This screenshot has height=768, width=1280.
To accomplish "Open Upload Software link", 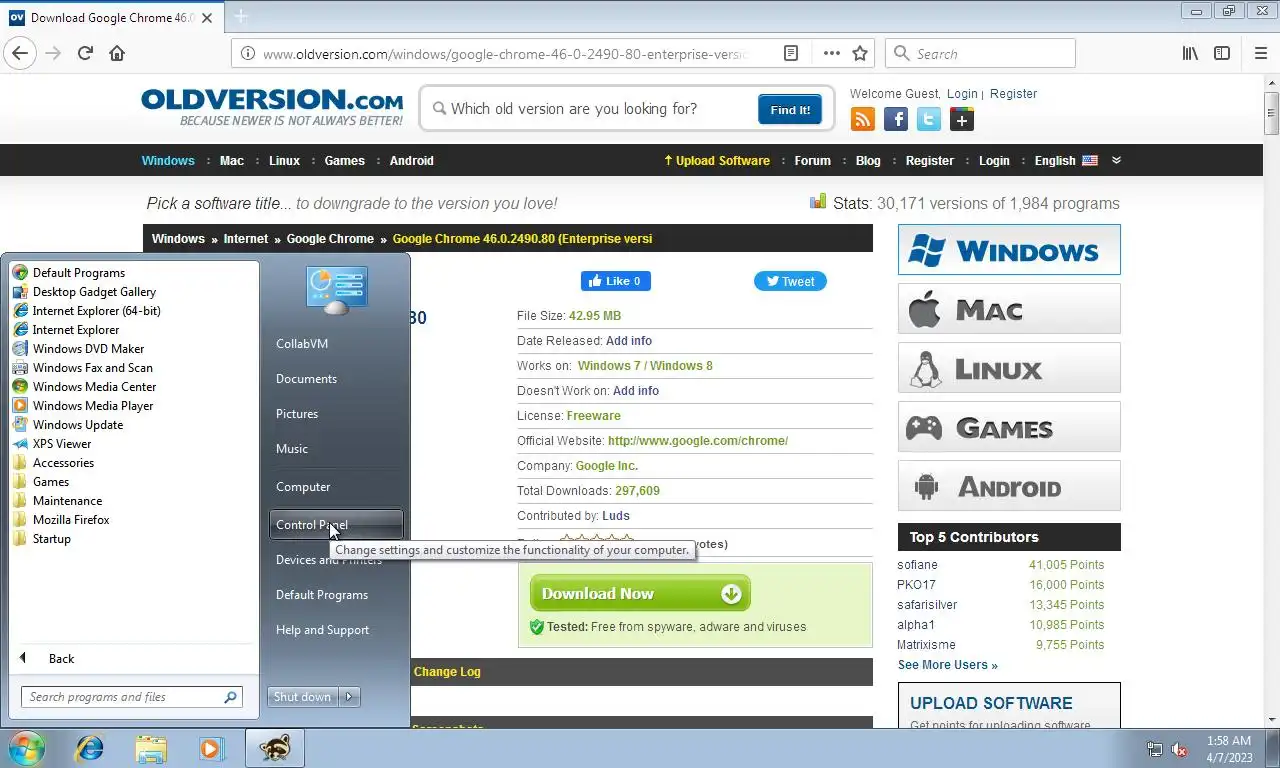I will (x=717, y=160).
